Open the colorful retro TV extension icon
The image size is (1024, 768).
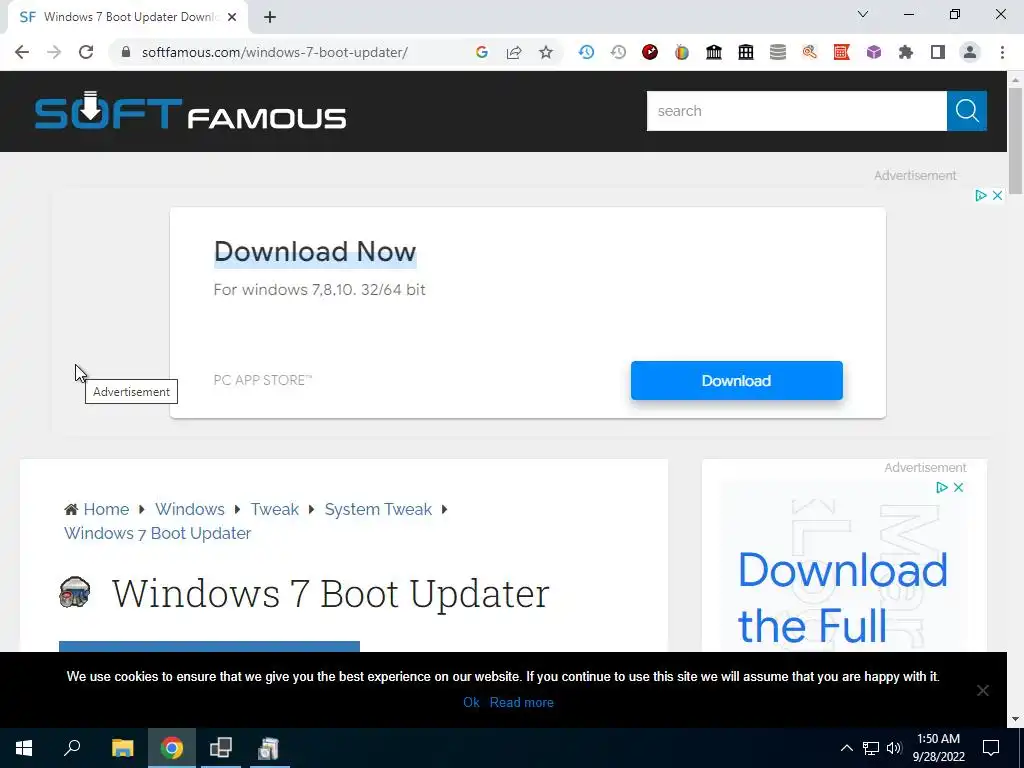tap(682, 52)
